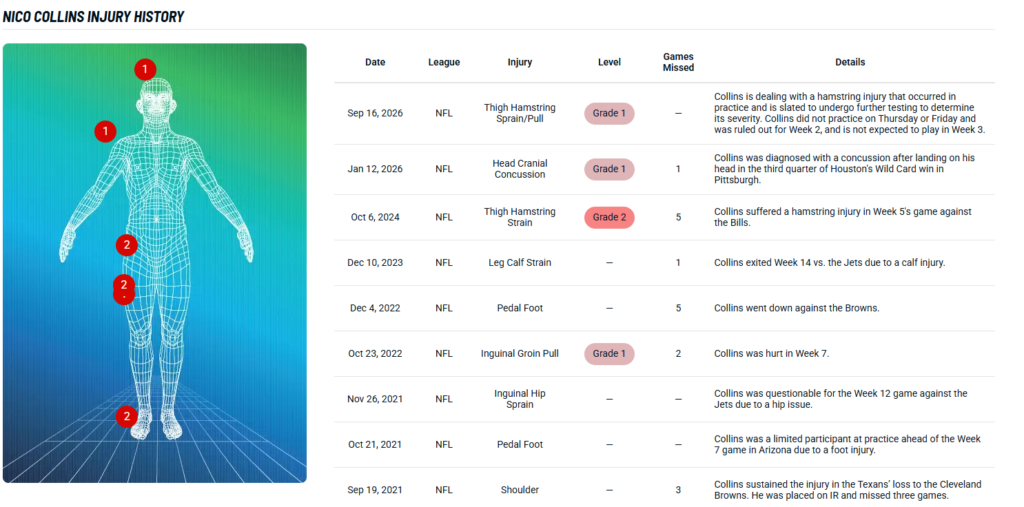Click the head injury marker on body diagram

pyautogui.click(x=145, y=69)
